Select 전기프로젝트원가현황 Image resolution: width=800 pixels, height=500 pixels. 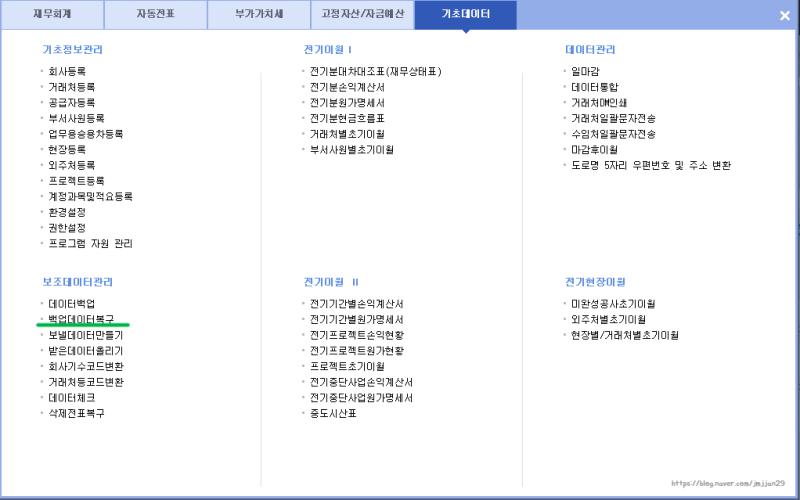click(x=357, y=351)
